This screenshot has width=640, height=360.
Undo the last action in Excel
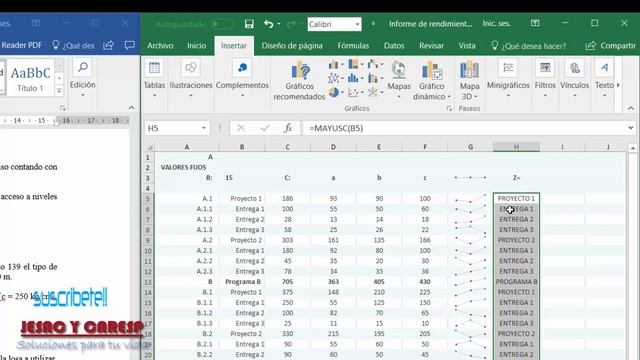click(269, 24)
